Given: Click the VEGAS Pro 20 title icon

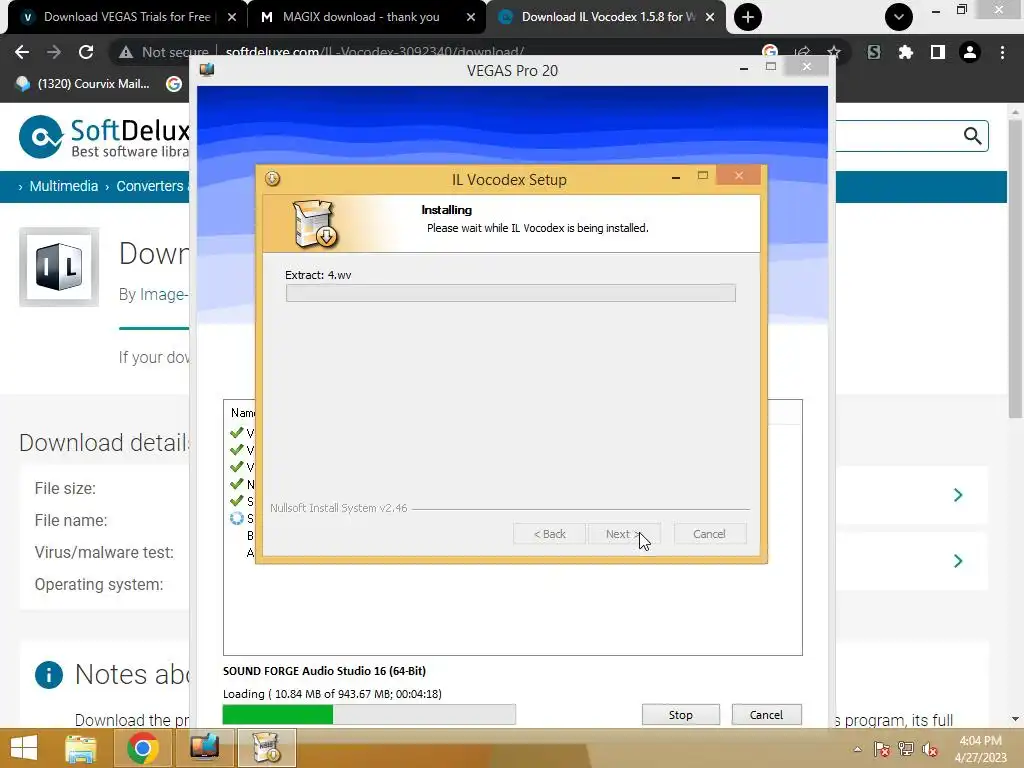Looking at the screenshot, I should 207,70.
